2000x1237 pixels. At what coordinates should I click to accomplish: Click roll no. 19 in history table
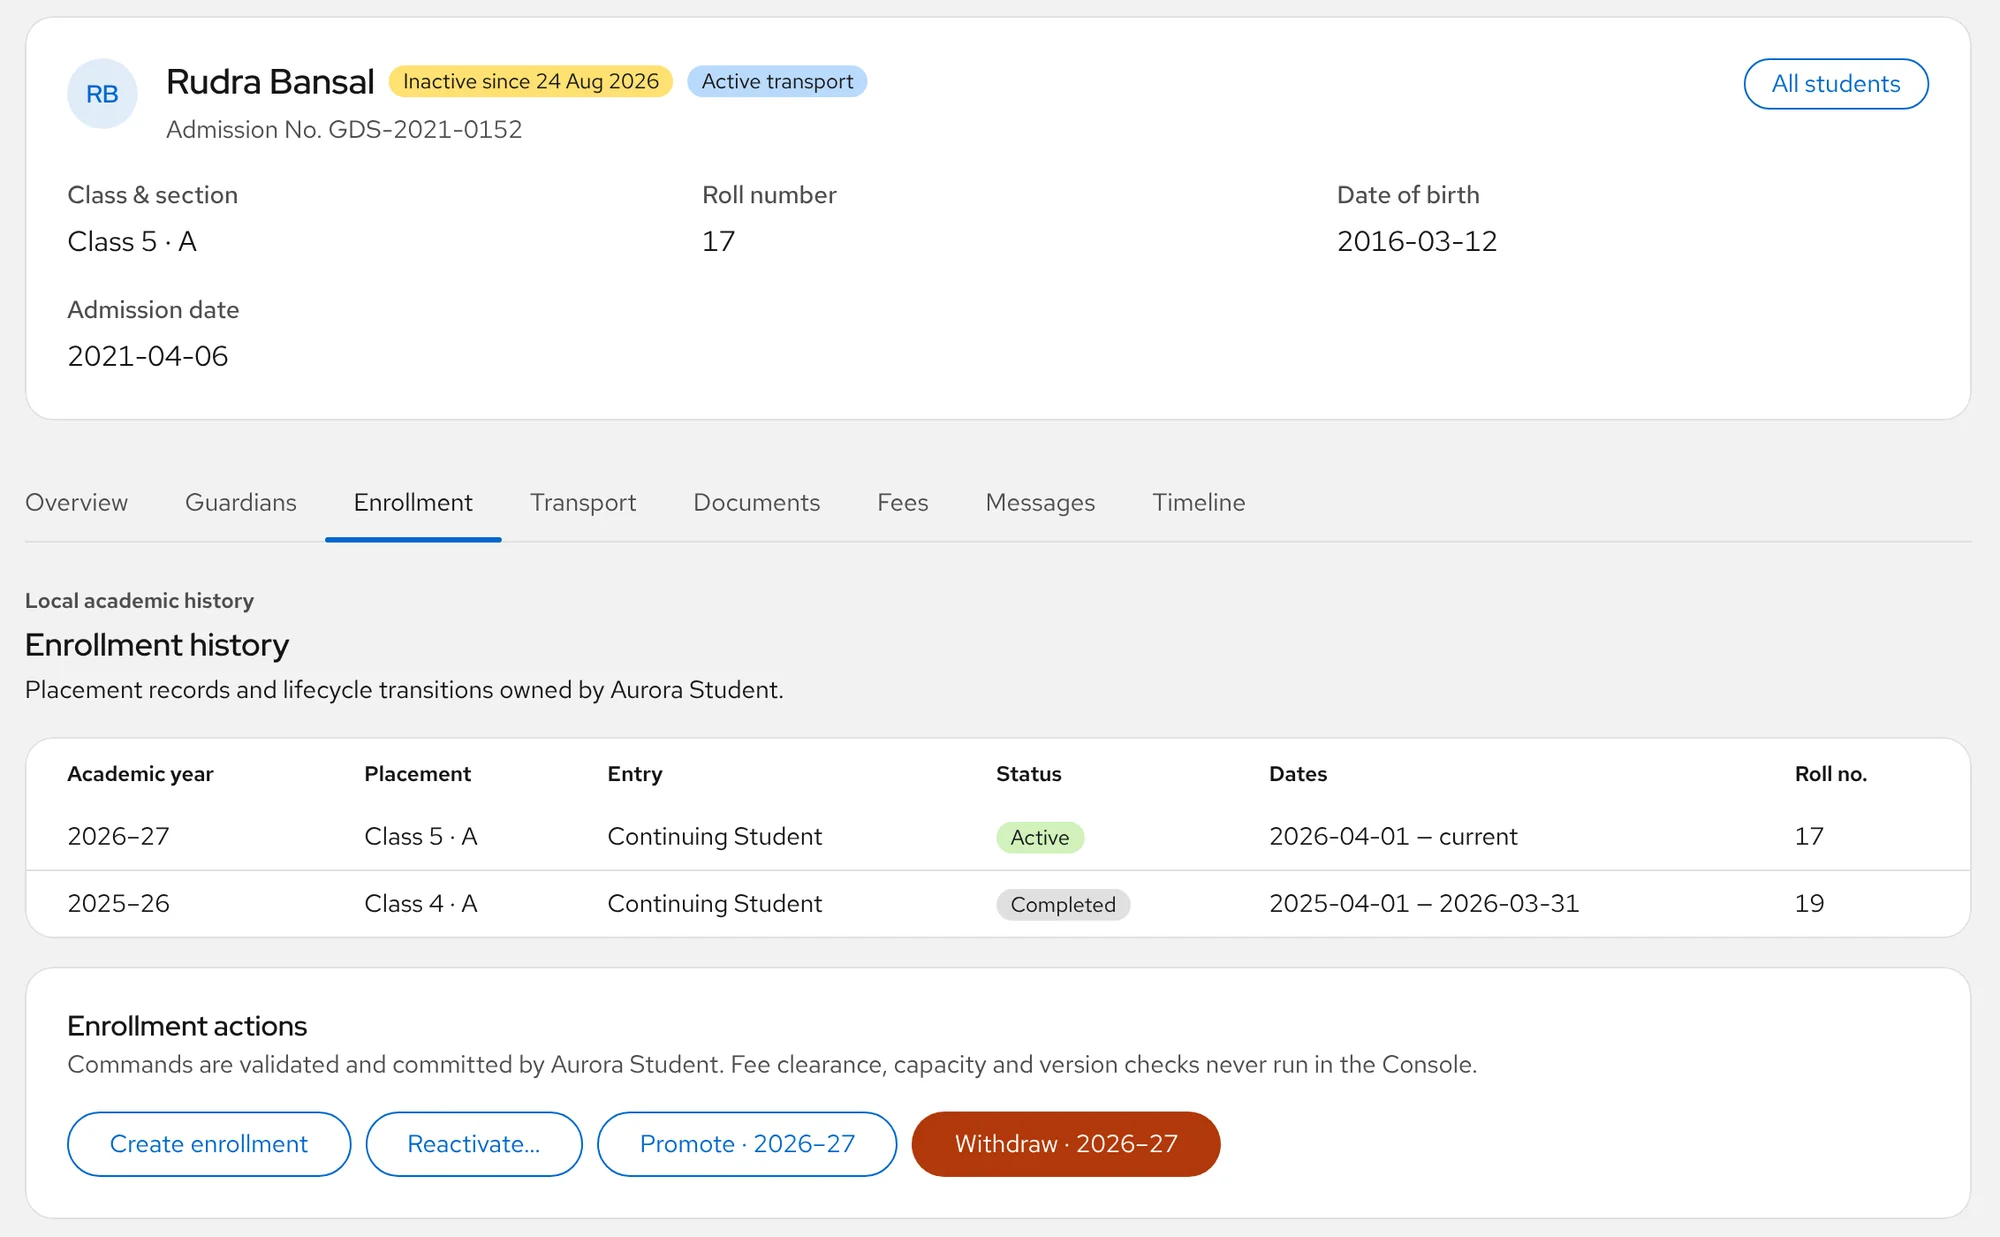pyautogui.click(x=1809, y=903)
